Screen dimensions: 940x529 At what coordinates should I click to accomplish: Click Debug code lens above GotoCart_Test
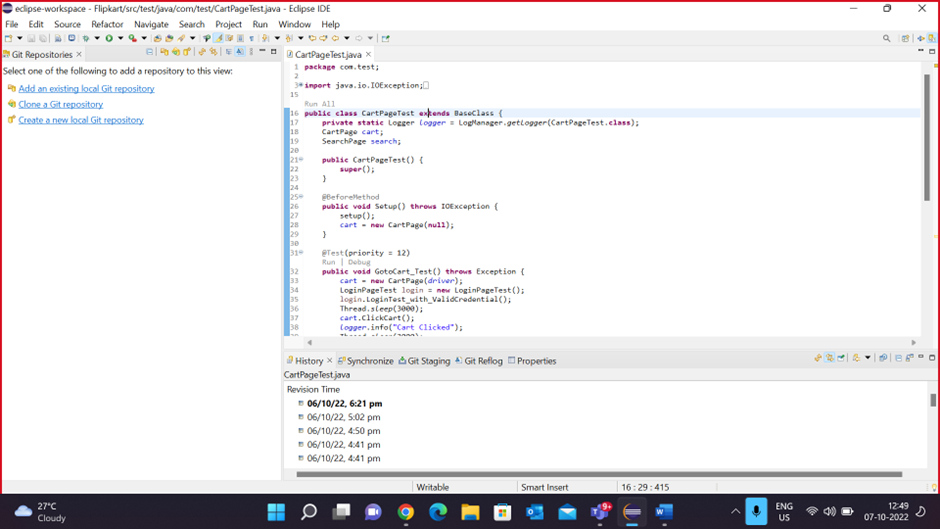pyautogui.click(x=359, y=262)
